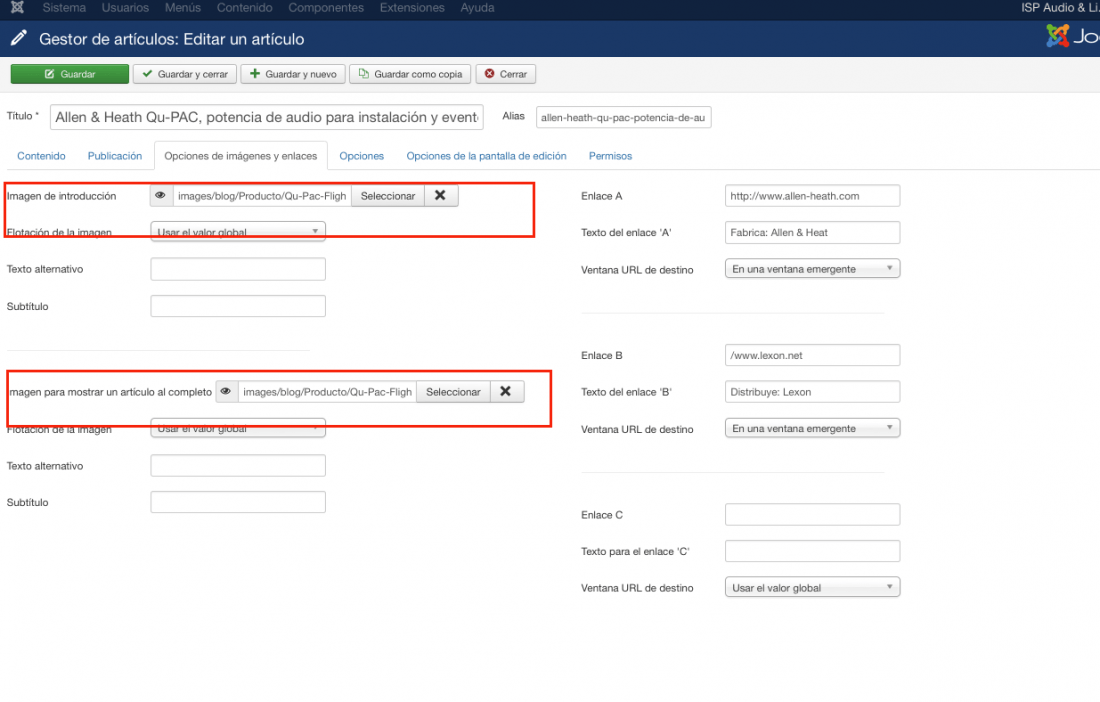Click Guardar y cerrar button
The width and height of the screenshot is (1100, 702).
coord(185,74)
